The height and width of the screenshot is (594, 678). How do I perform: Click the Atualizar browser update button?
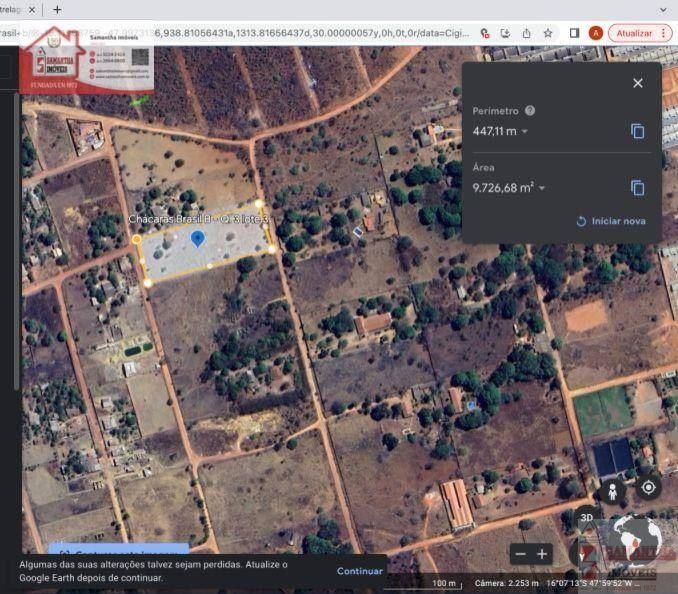[638, 33]
